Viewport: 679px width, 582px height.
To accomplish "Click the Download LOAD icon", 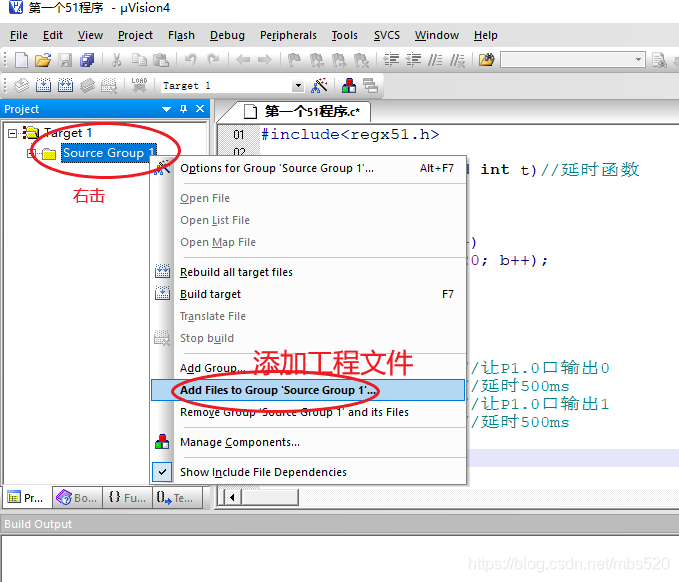I will click(139, 85).
